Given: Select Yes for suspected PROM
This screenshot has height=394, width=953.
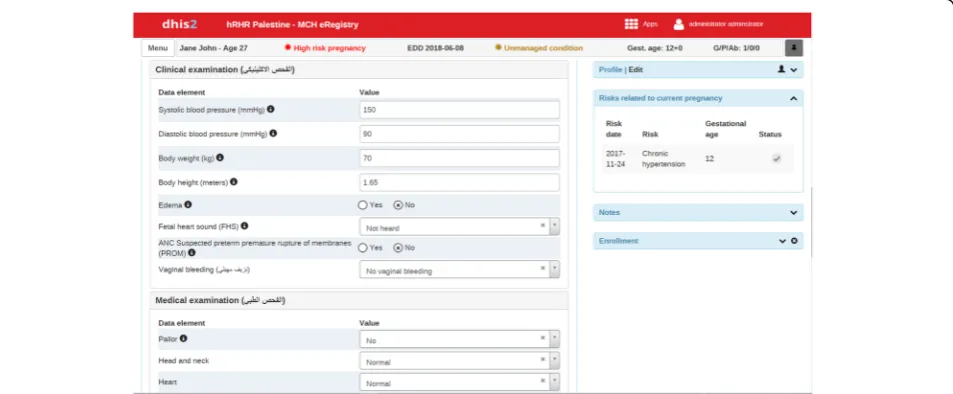Looking at the screenshot, I should point(363,247).
